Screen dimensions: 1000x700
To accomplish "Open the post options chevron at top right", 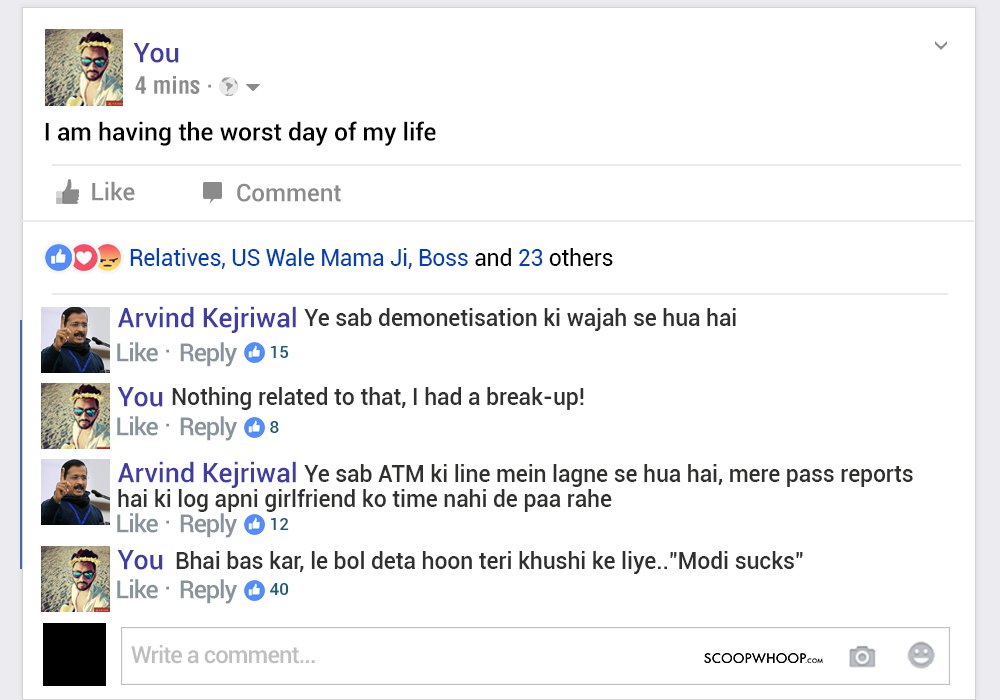I will click(941, 45).
